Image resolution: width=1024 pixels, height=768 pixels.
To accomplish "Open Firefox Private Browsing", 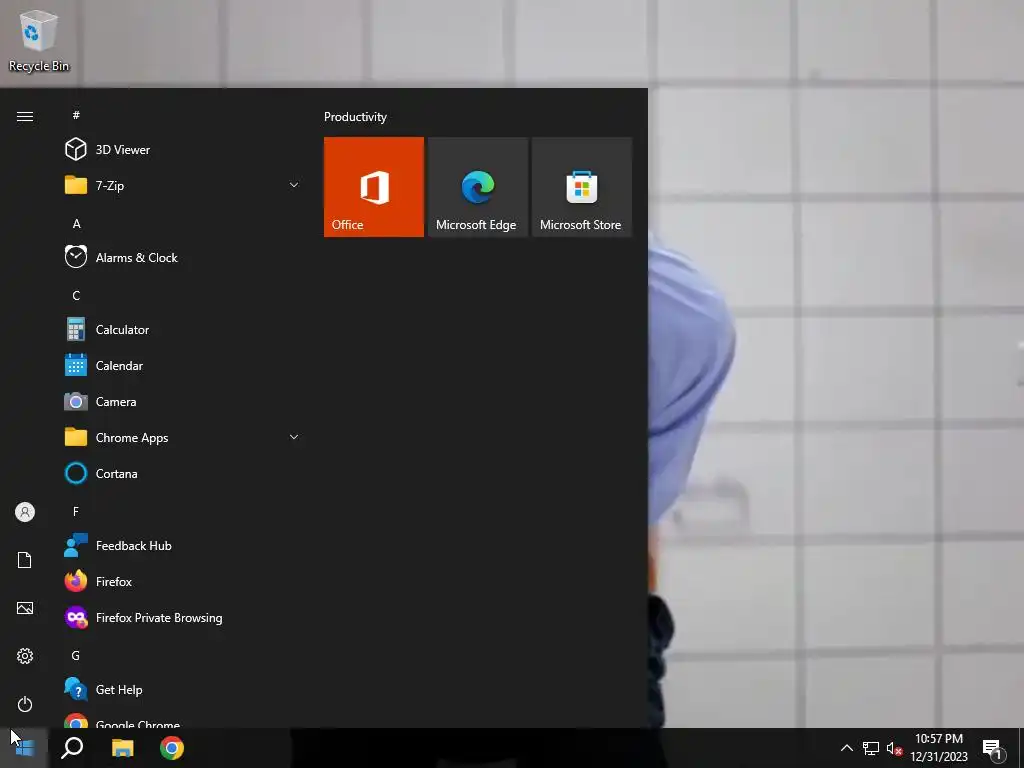I will pos(182,618).
